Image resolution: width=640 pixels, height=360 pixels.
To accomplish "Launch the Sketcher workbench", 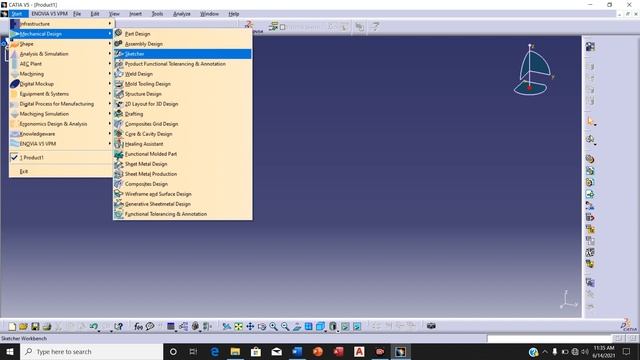I will tap(182, 54).
